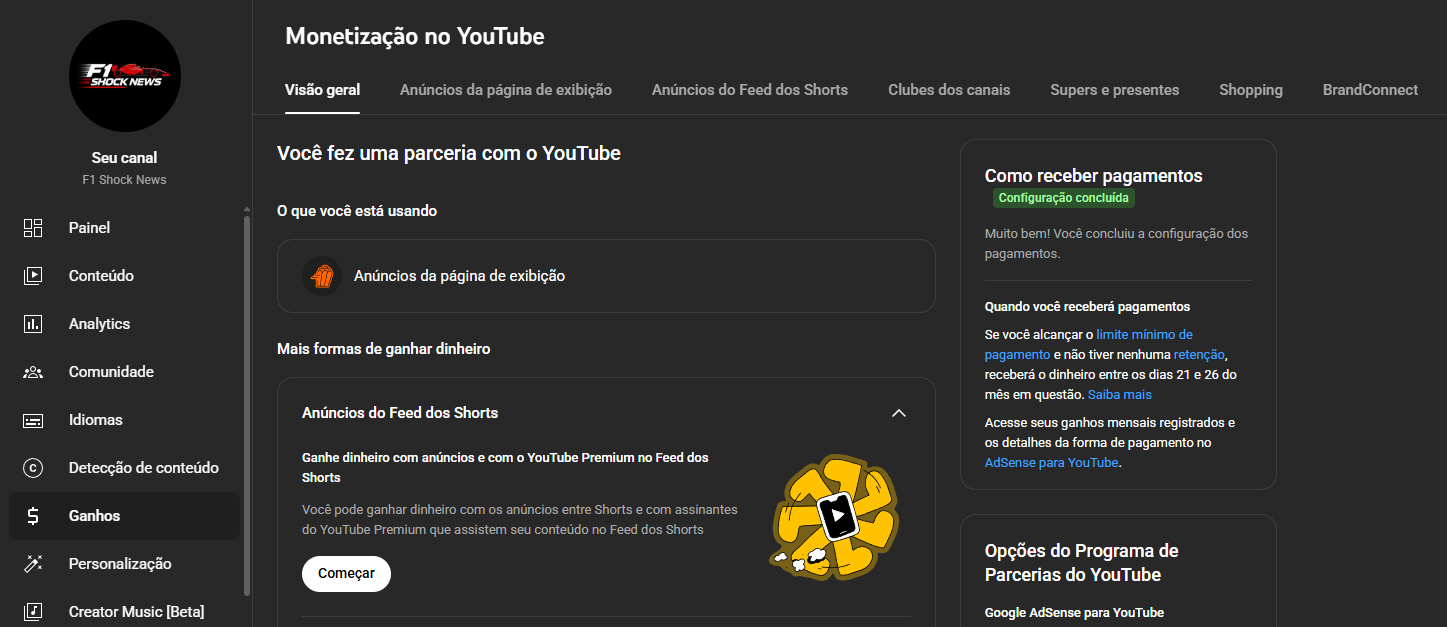Collapse the Anúncios do Feed dos Shorts section
Viewport: 1447px width, 627px height.
click(x=898, y=413)
